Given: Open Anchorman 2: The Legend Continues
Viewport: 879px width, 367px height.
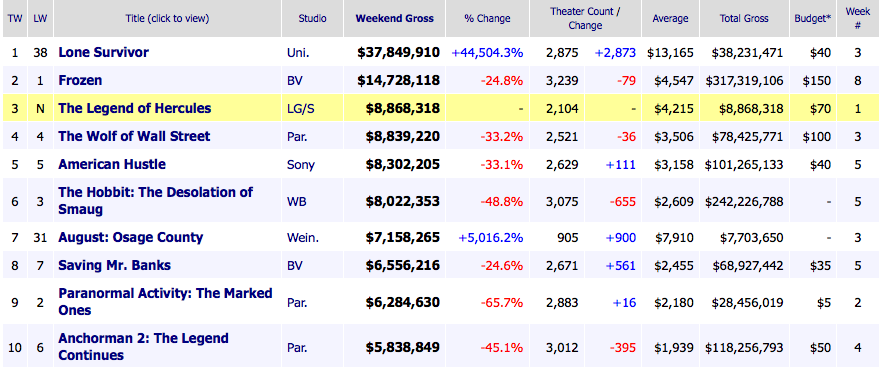Looking at the screenshot, I should point(144,346).
